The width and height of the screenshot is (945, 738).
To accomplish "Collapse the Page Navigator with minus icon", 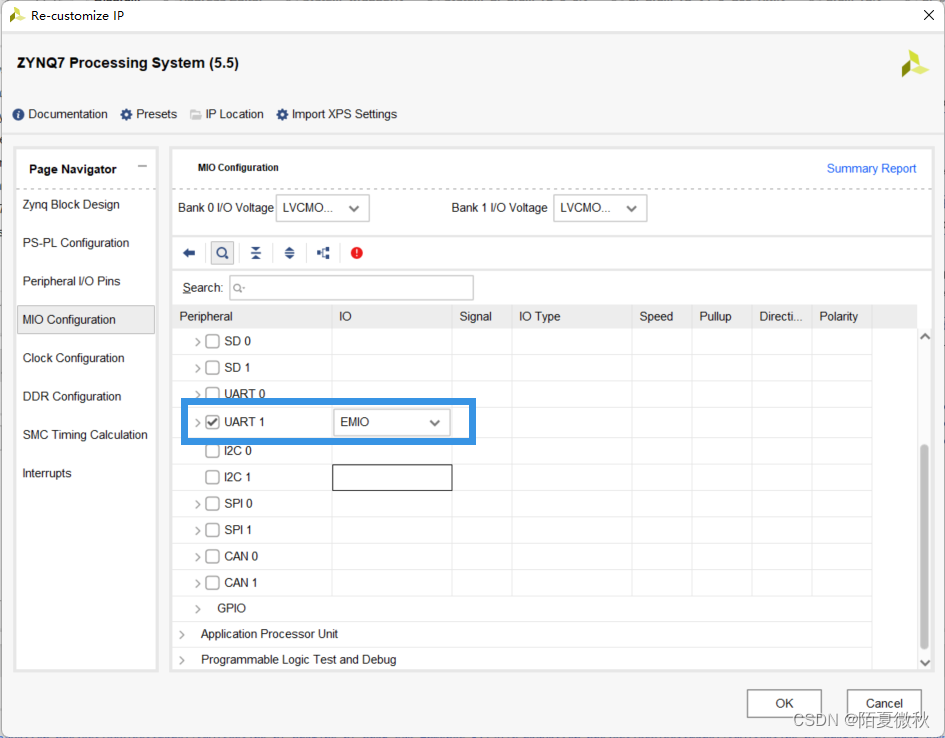I will (x=142, y=166).
